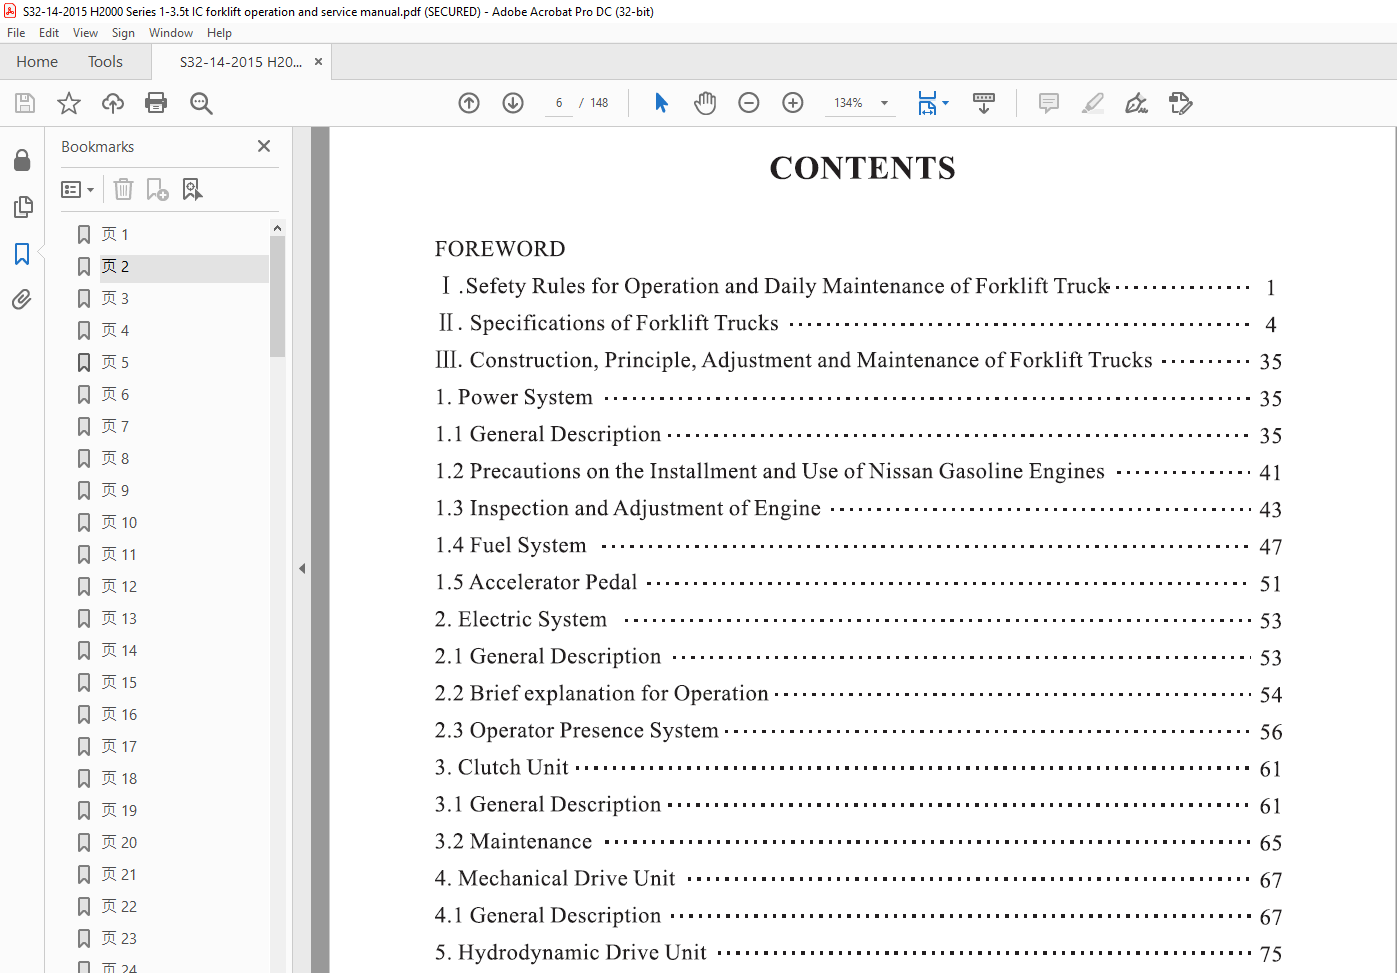Click the '1.4 Fuel System' contents entry
This screenshot has height=973, width=1397.
coord(511,545)
